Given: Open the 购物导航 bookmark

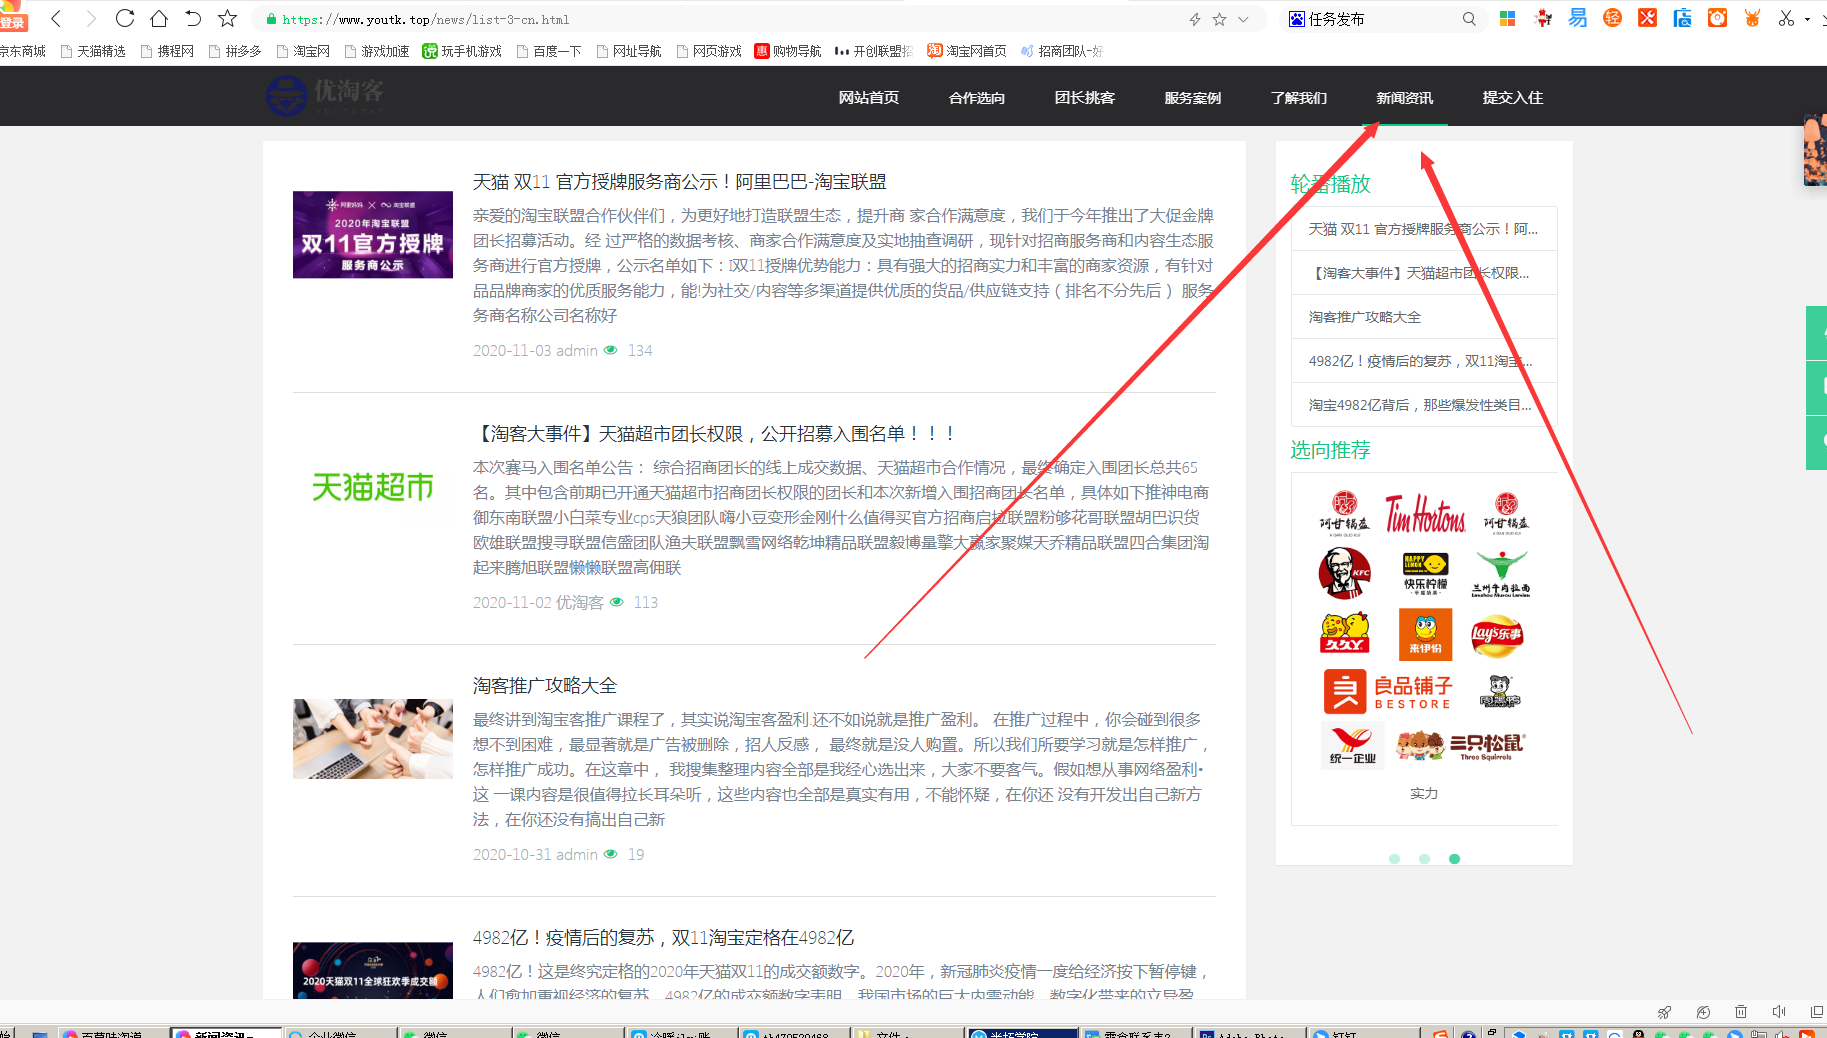Looking at the screenshot, I should click(788, 51).
